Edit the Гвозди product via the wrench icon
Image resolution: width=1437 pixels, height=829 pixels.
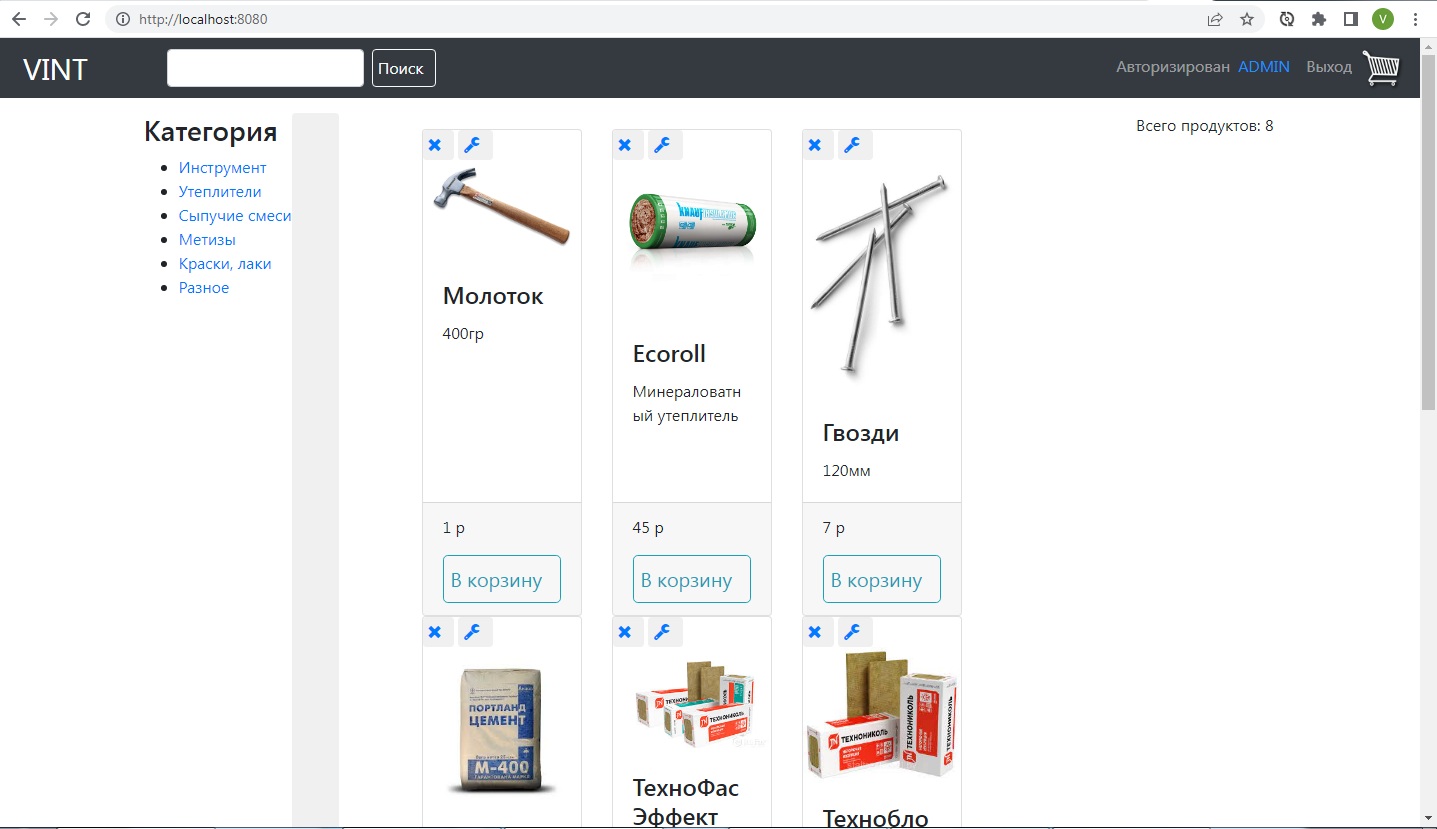[854, 145]
